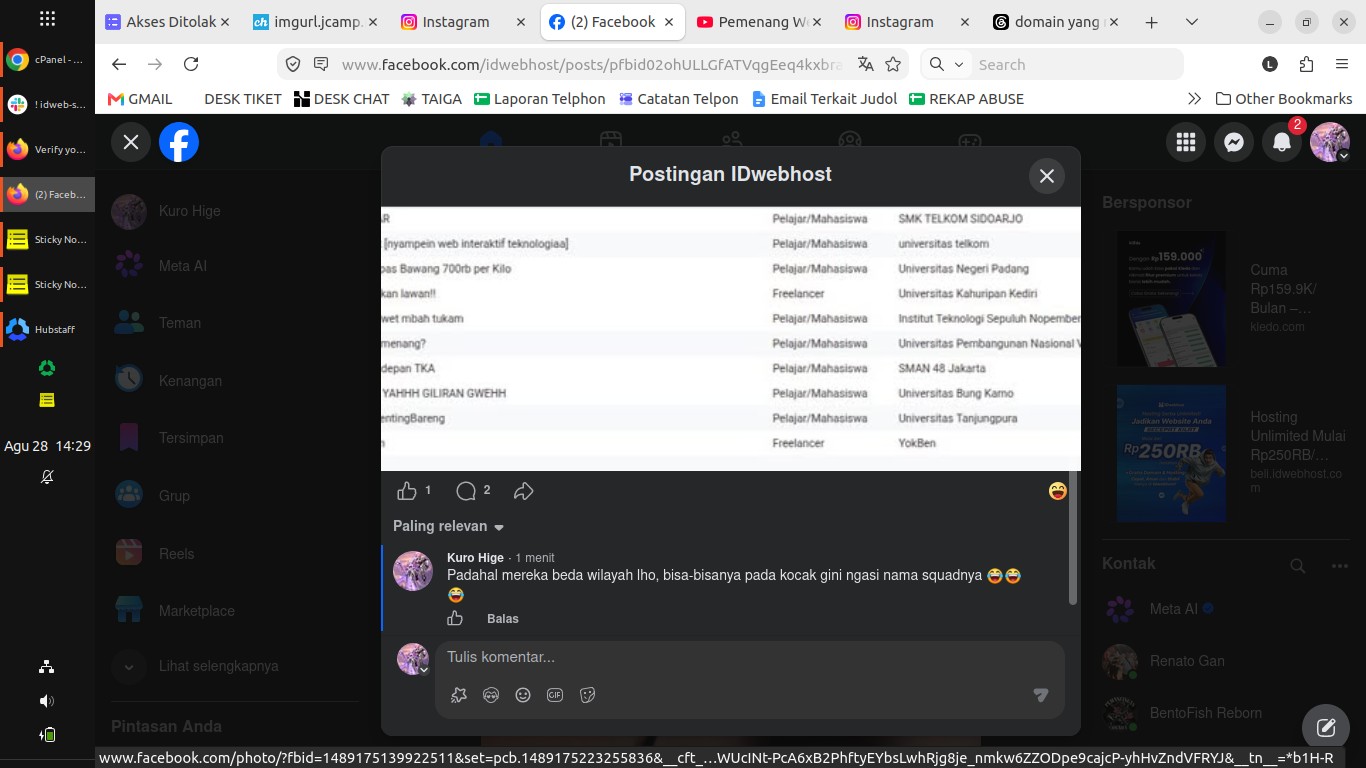This screenshot has width=1366, height=768.
Task: Switch commenting identity via the avatar chevron
Action: 424,670
